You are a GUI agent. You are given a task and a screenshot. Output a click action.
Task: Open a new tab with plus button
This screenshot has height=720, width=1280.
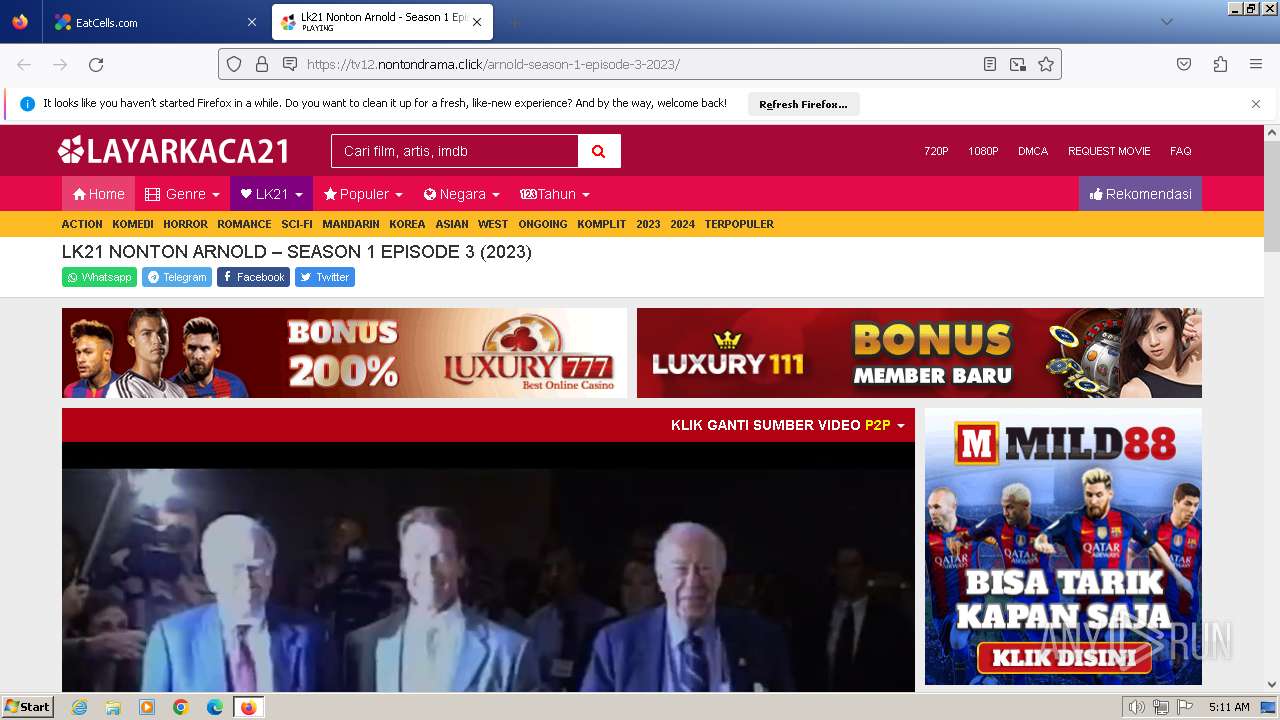(x=514, y=22)
